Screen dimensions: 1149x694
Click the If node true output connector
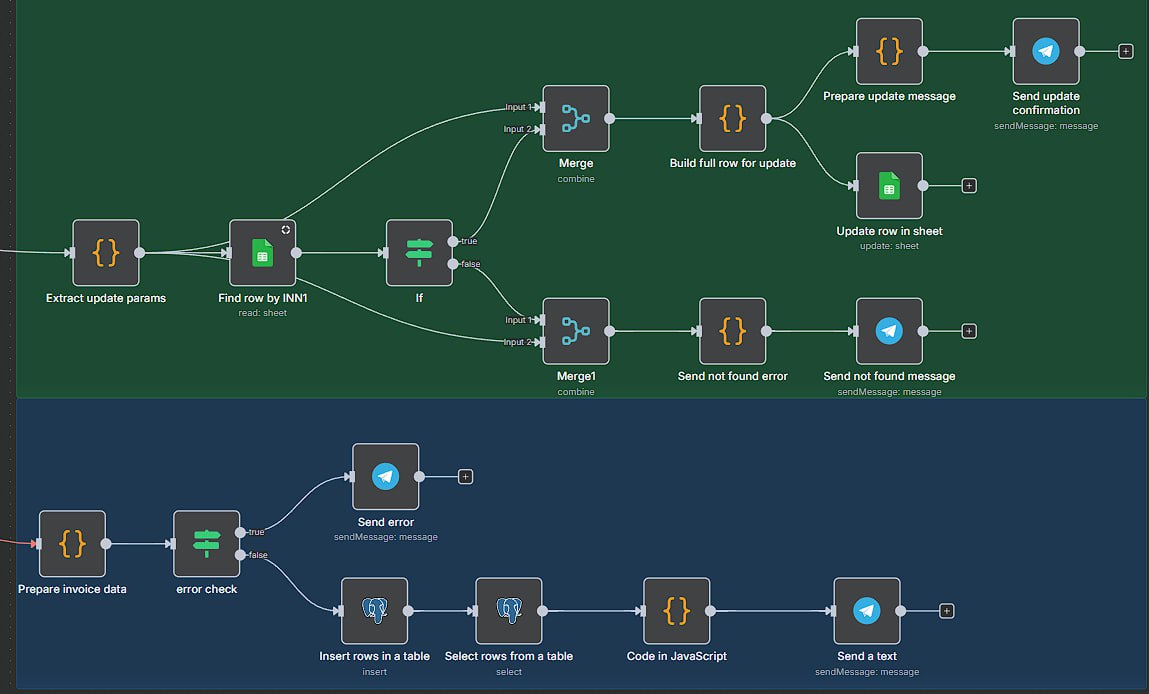453,241
